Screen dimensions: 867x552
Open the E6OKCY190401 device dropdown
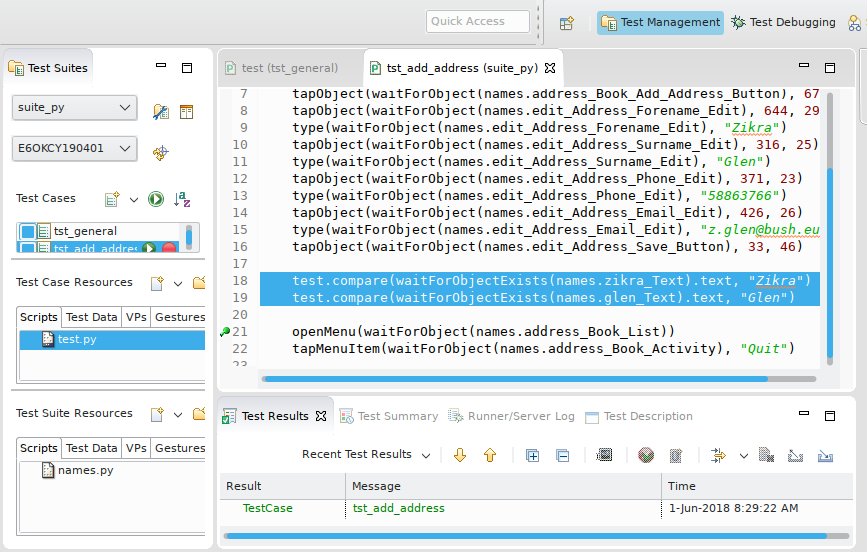click(x=74, y=149)
